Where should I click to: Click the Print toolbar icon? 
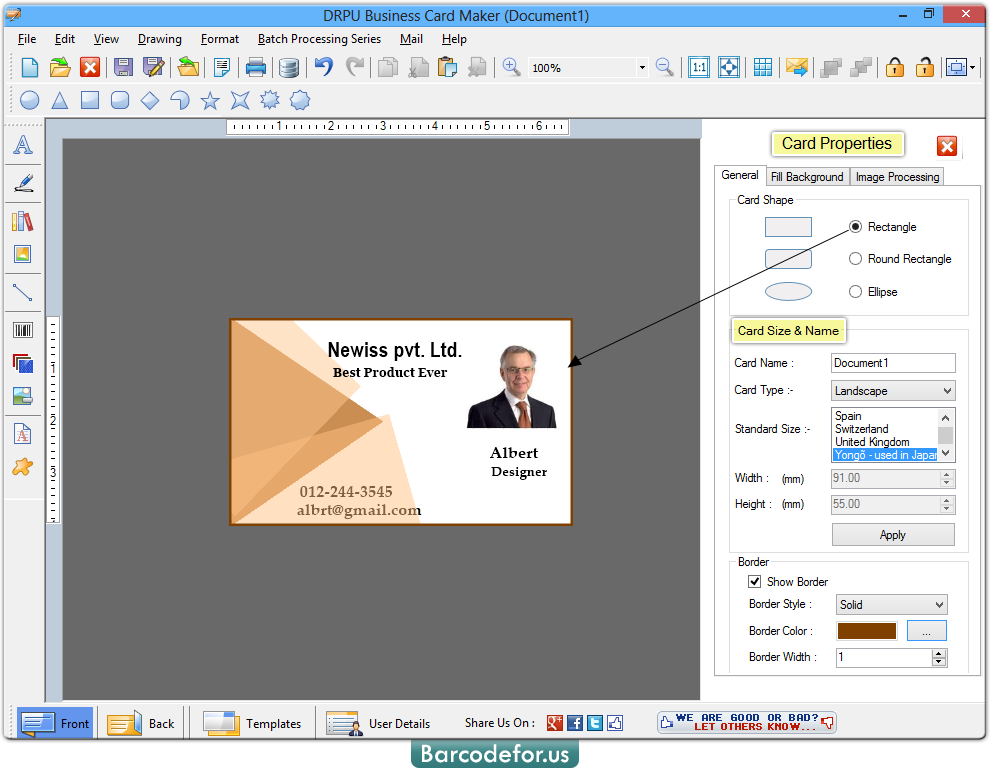[256, 67]
